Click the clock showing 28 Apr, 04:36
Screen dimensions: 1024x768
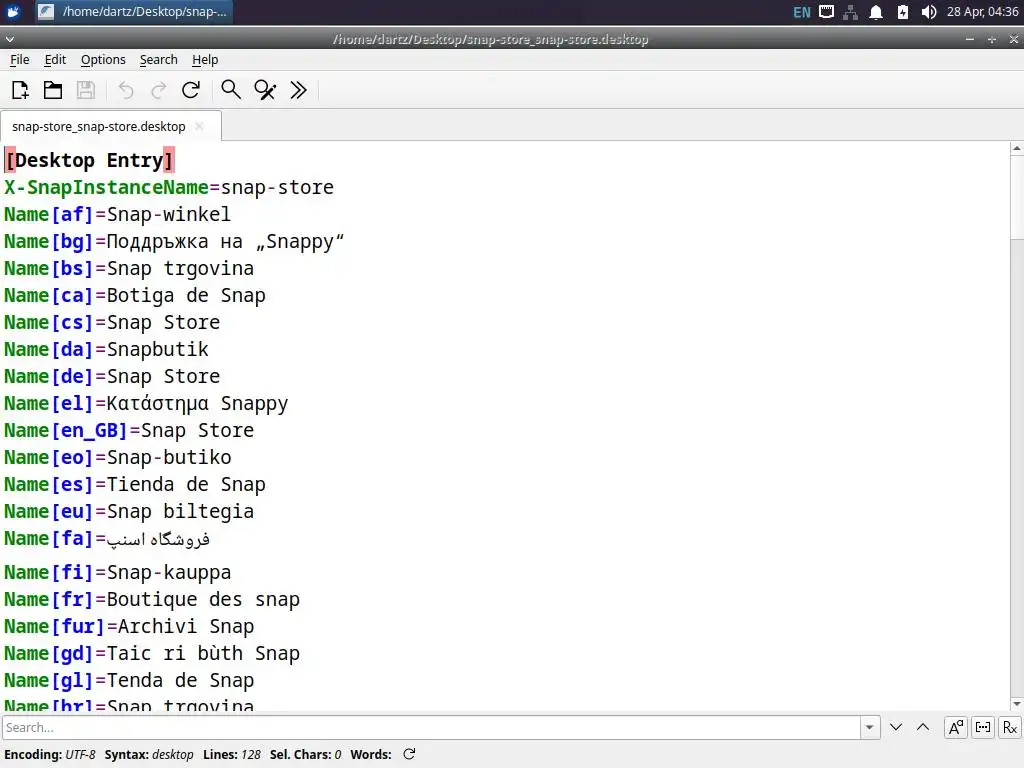pos(983,12)
